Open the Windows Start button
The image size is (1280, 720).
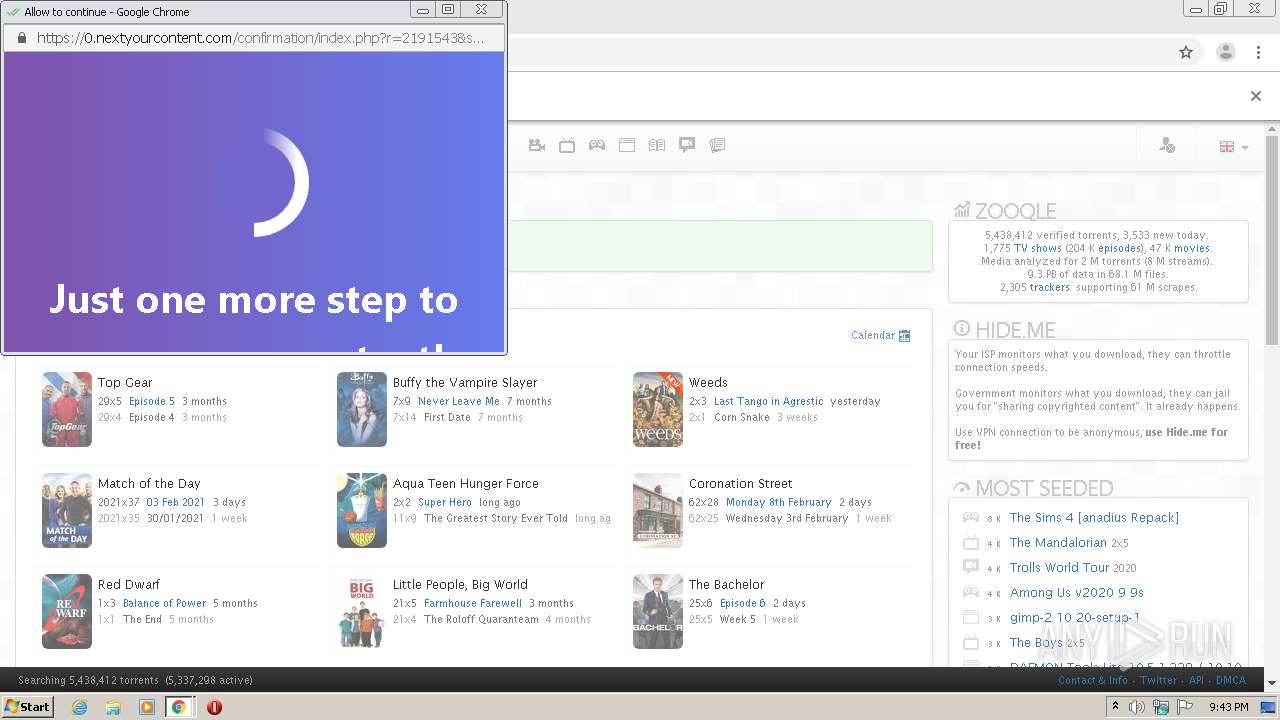[x=27, y=706]
